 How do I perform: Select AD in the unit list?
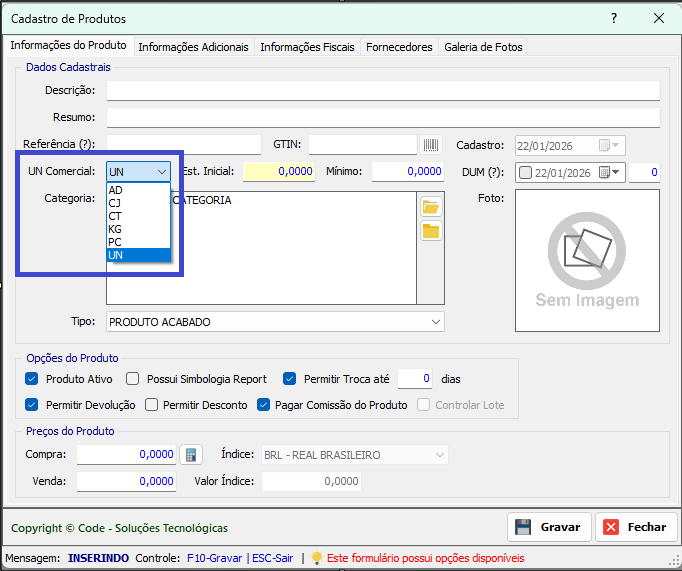pyautogui.click(x=138, y=190)
